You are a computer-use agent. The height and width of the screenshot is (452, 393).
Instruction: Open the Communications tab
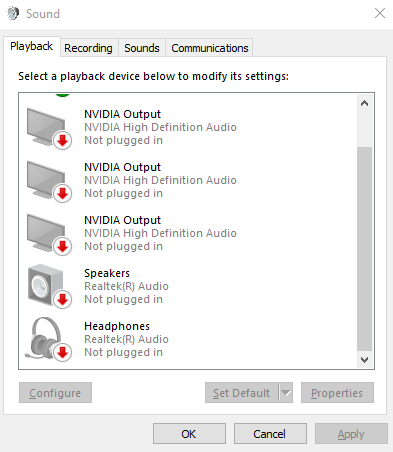coord(210,48)
